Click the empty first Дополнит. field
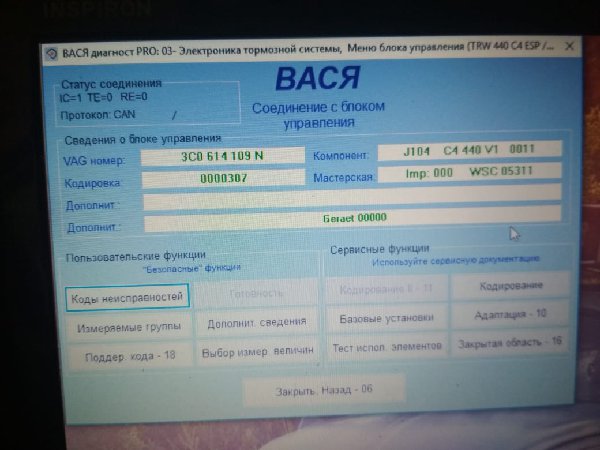This screenshot has width=600, height=450. click(x=352, y=196)
